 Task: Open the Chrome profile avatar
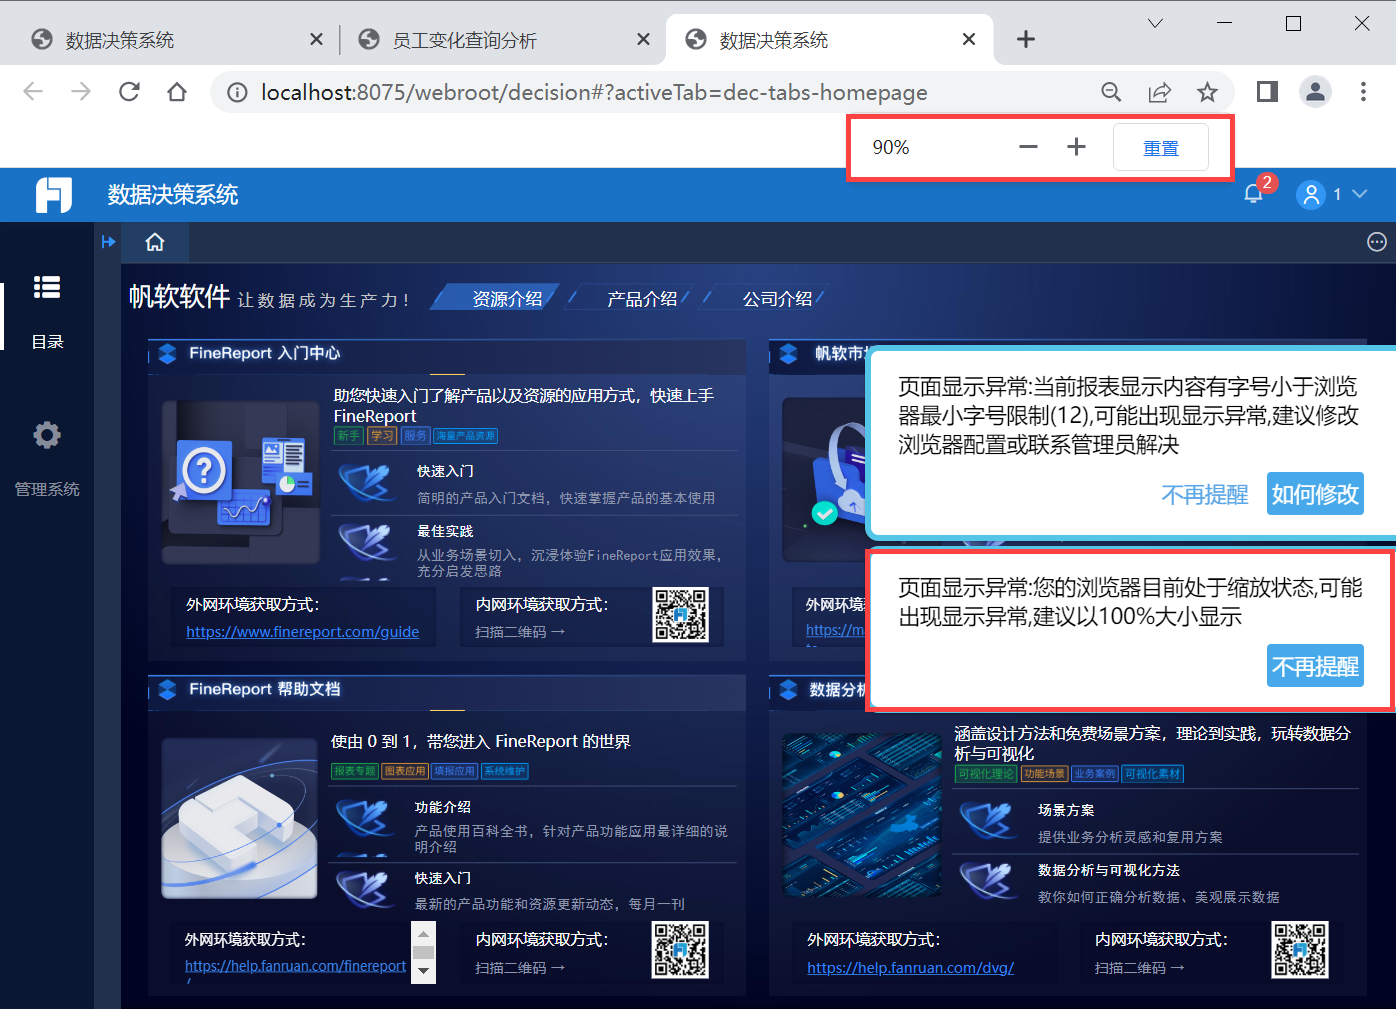point(1315,92)
